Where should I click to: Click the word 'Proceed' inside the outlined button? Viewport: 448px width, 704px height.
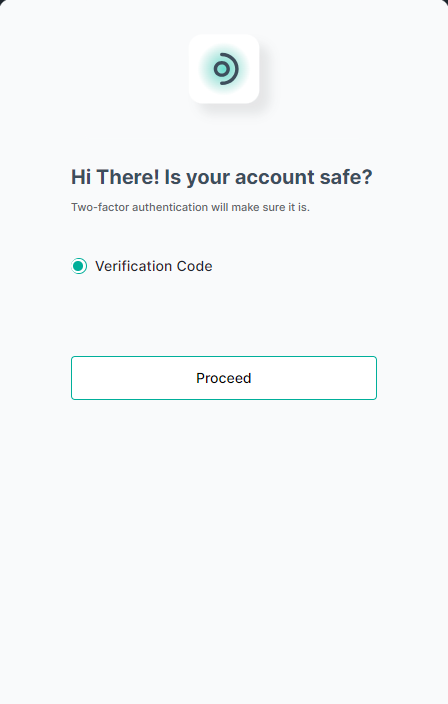pyautogui.click(x=224, y=378)
